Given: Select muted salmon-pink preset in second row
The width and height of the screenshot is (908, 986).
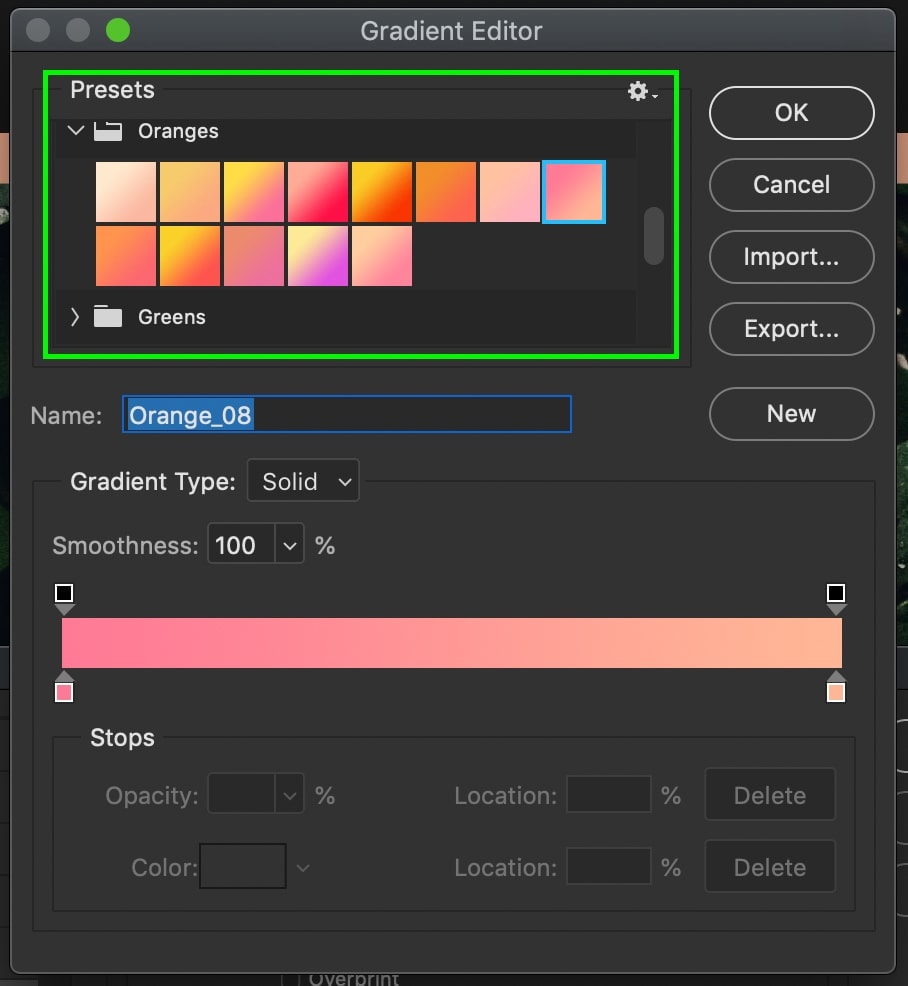Looking at the screenshot, I should [254, 256].
